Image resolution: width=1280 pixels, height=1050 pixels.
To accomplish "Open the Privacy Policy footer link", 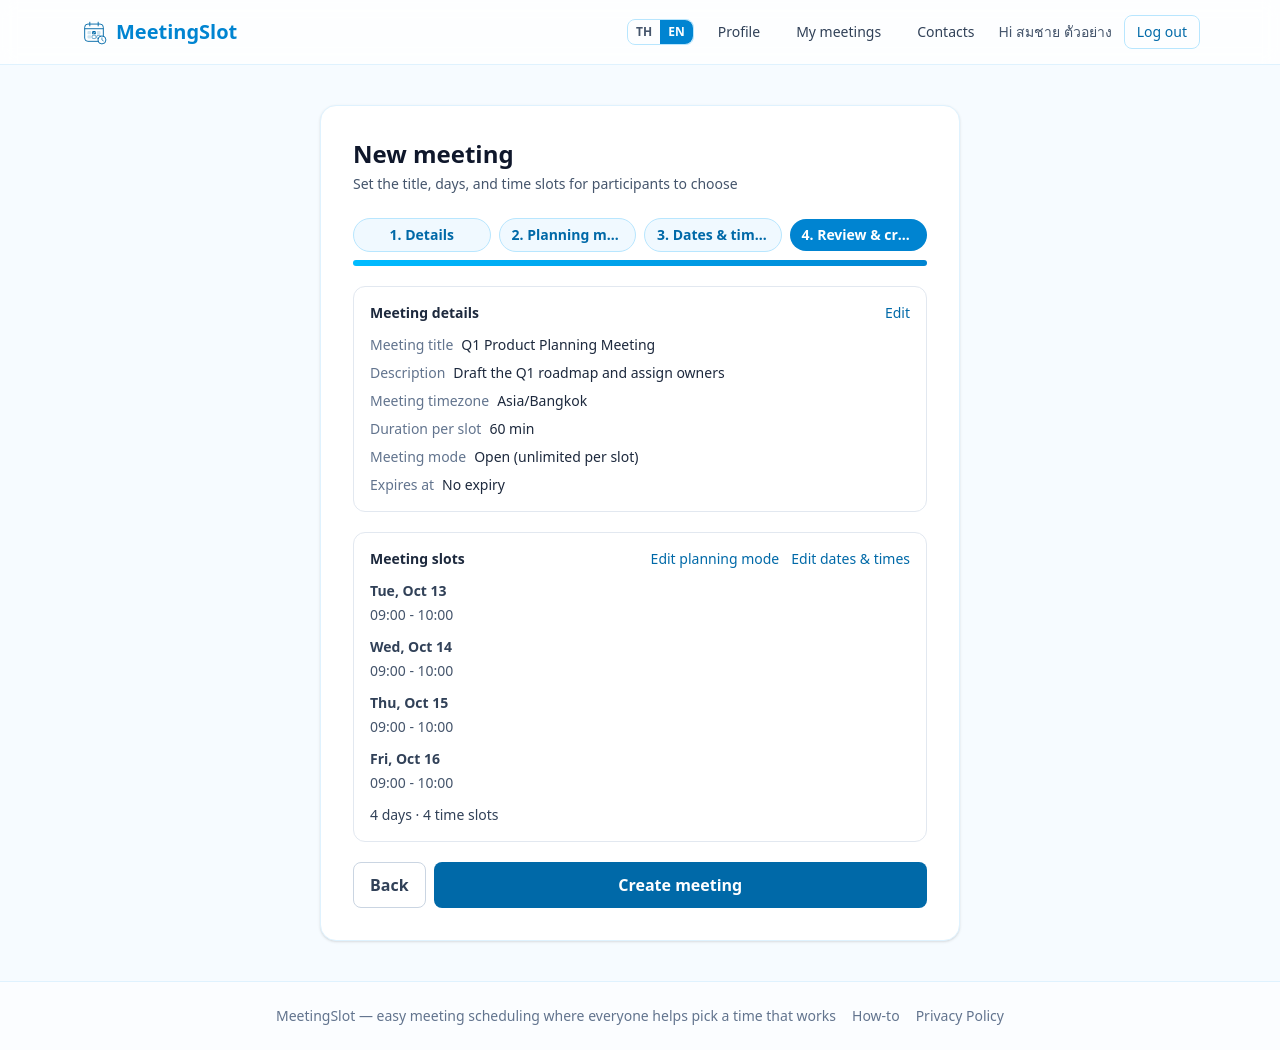I will [960, 1016].
